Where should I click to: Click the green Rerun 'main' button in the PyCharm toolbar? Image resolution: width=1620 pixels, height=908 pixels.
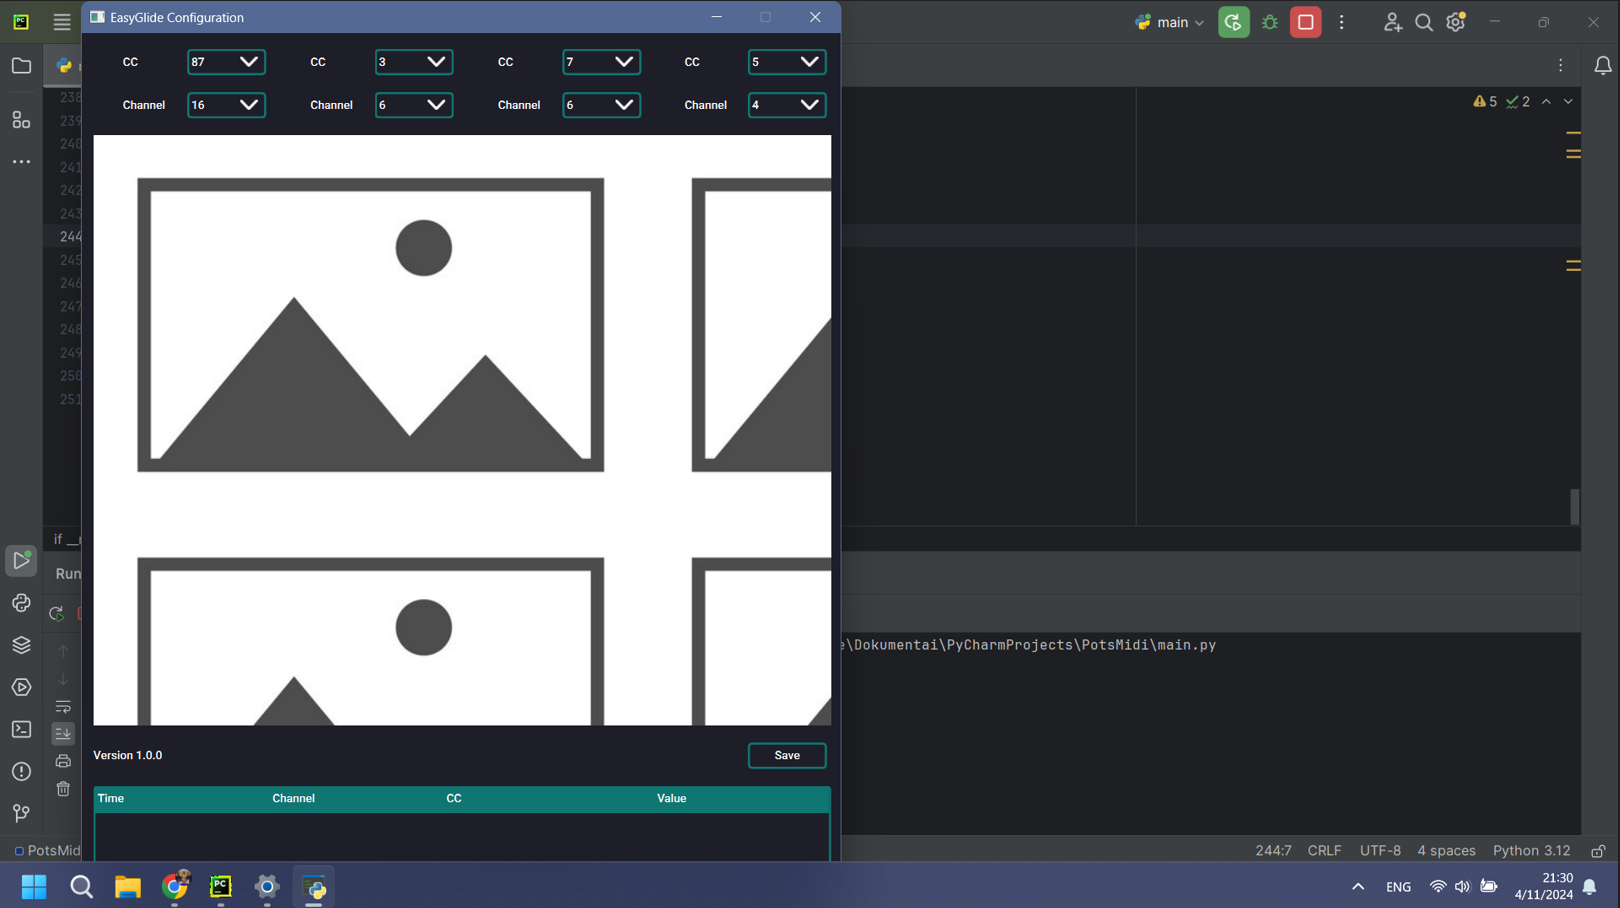pos(1233,22)
